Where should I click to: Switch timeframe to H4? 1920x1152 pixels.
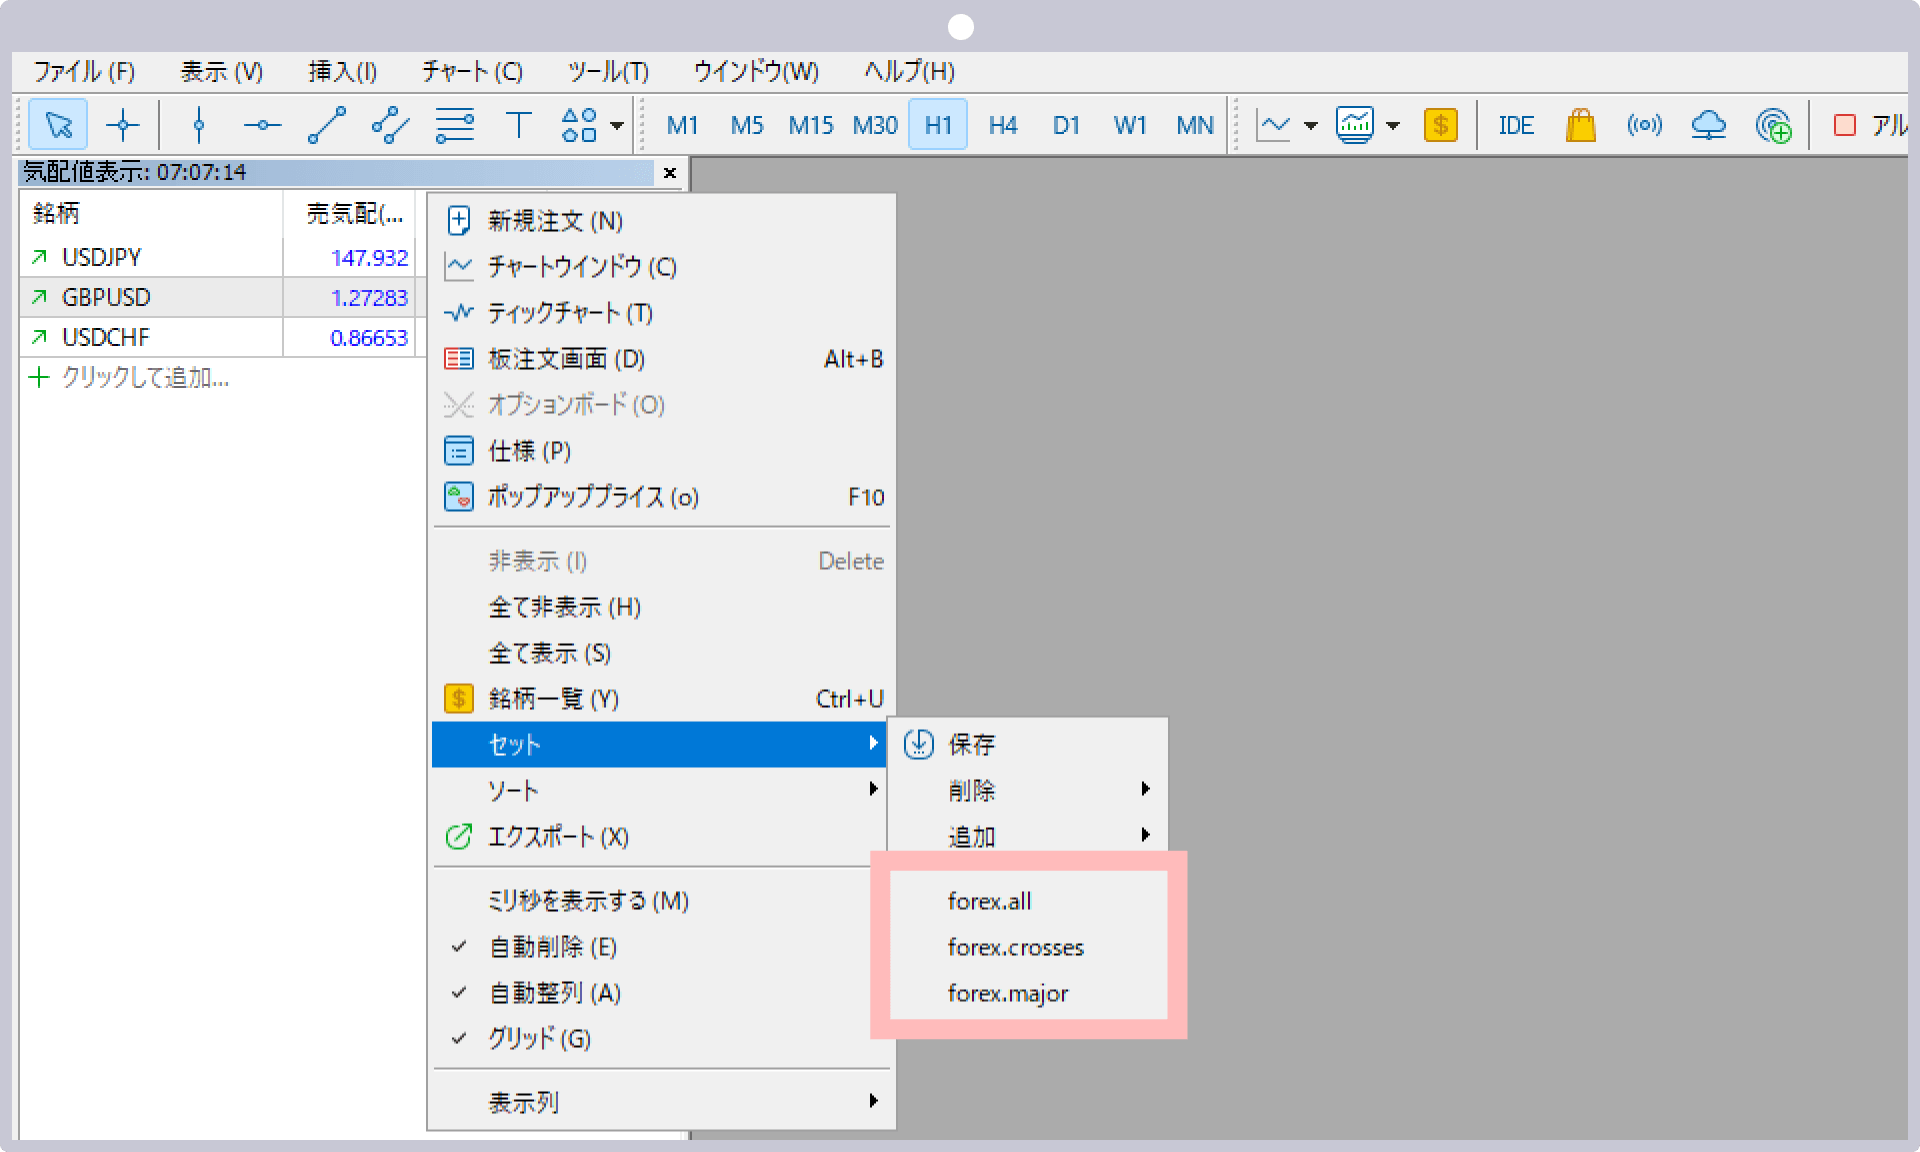click(1002, 125)
